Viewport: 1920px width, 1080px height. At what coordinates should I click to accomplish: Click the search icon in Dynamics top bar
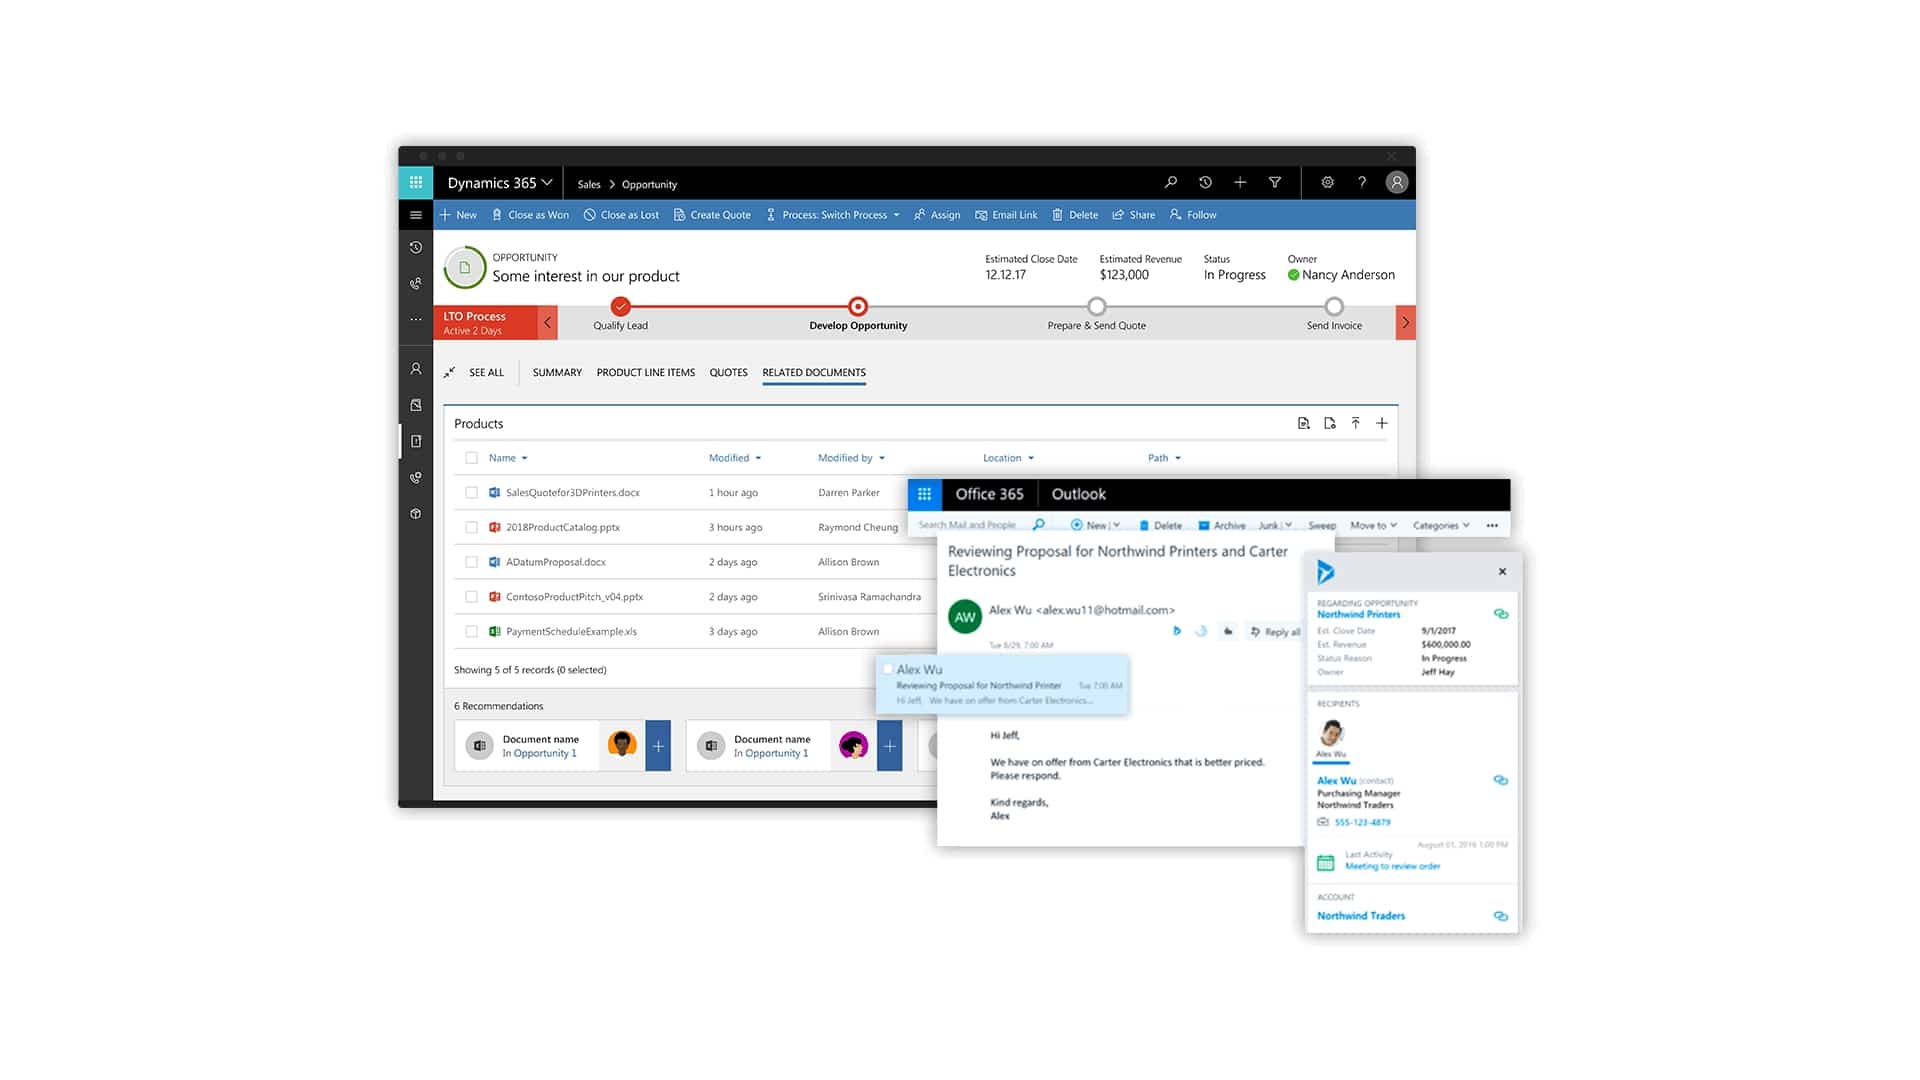pyautogui.click(x=1170, y=182)
